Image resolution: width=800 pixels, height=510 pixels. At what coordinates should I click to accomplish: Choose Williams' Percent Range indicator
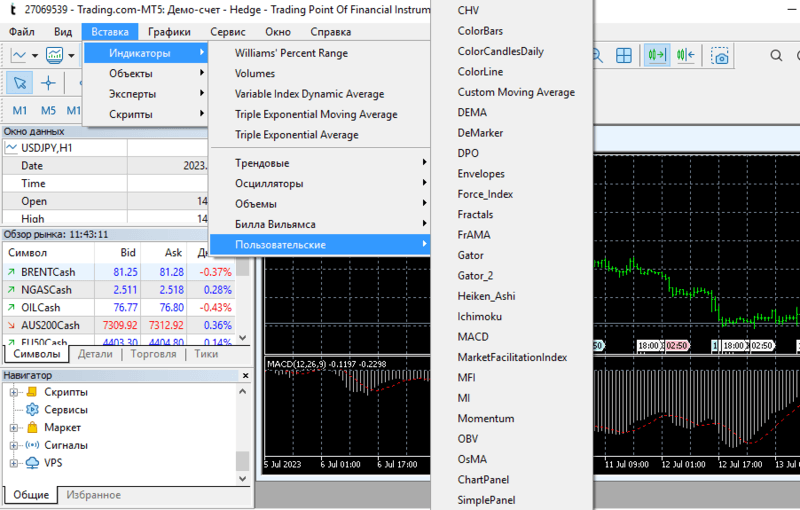pos(320,53)
